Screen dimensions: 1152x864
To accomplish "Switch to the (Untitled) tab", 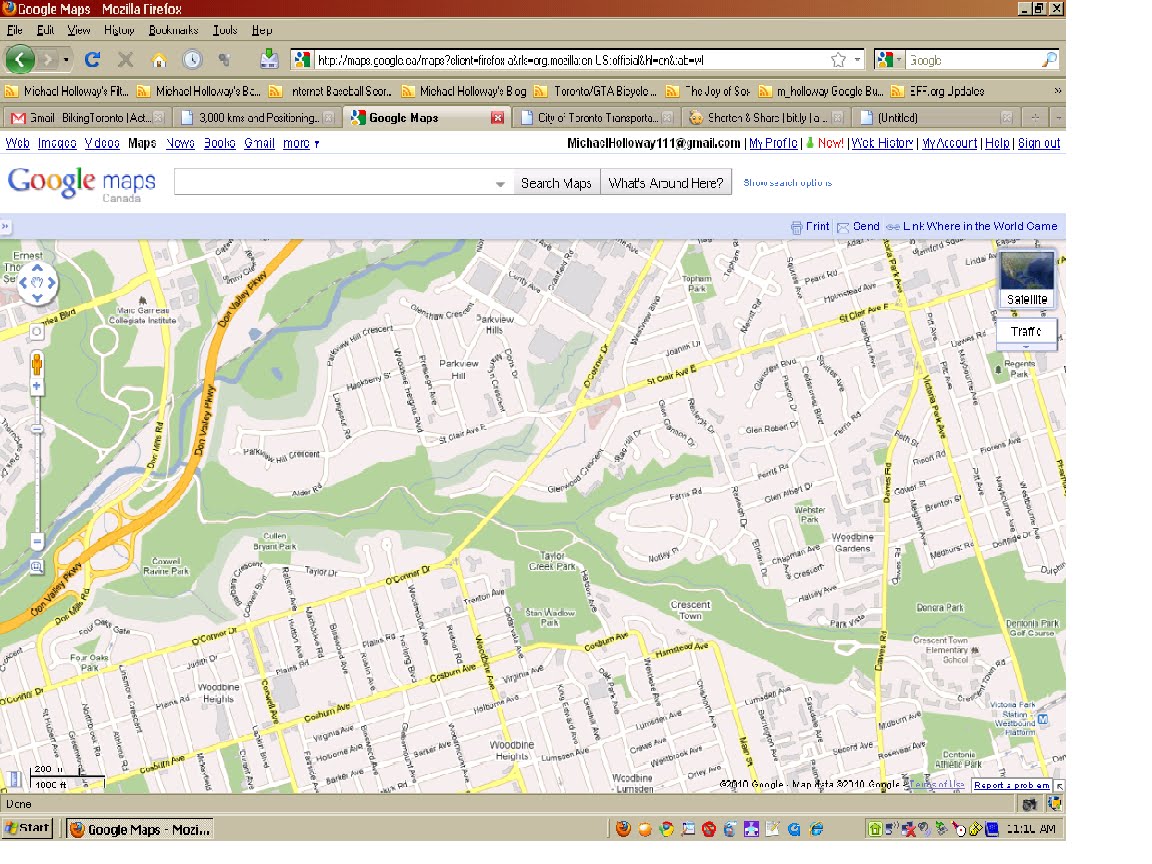I will (x=934, y=118).
